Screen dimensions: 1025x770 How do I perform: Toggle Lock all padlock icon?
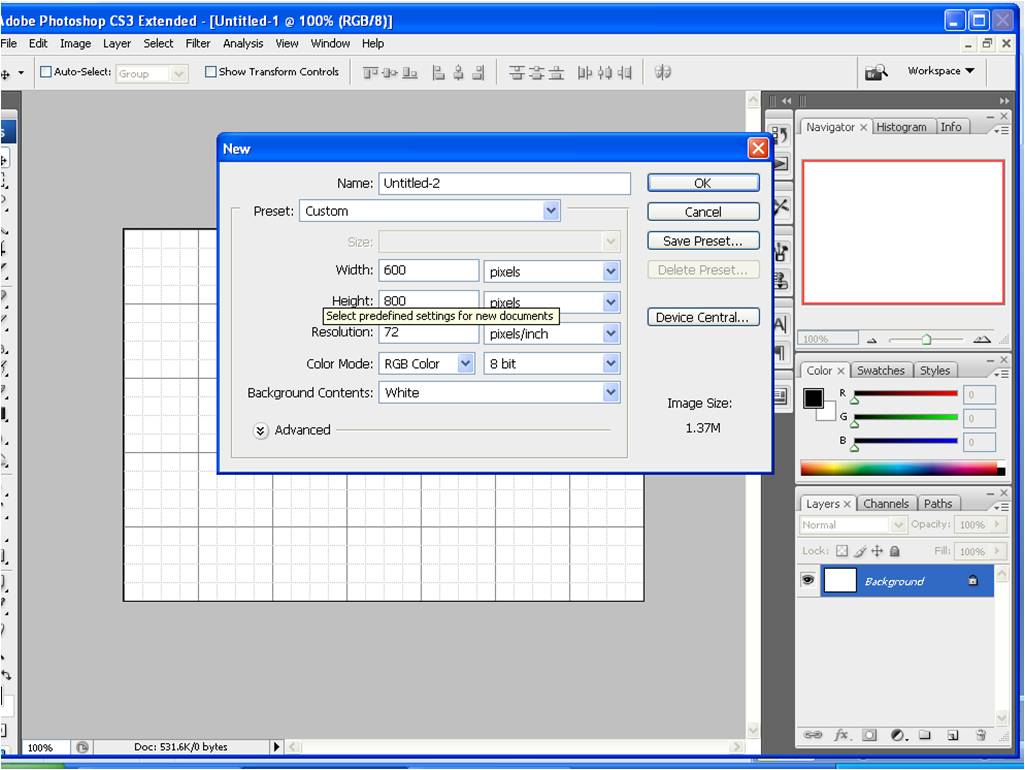(x=895, y=551)
